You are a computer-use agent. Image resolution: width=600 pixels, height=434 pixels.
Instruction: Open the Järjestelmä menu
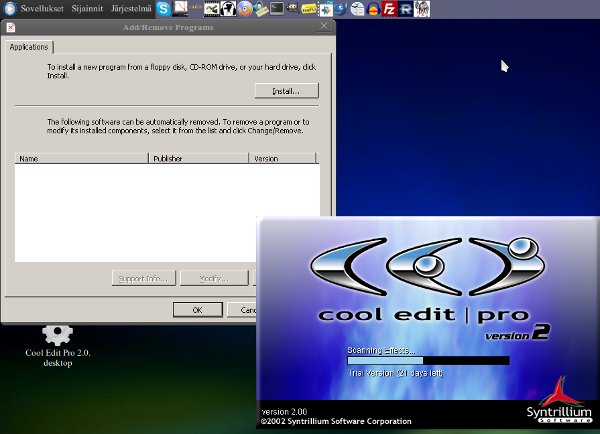coord(131,8)
